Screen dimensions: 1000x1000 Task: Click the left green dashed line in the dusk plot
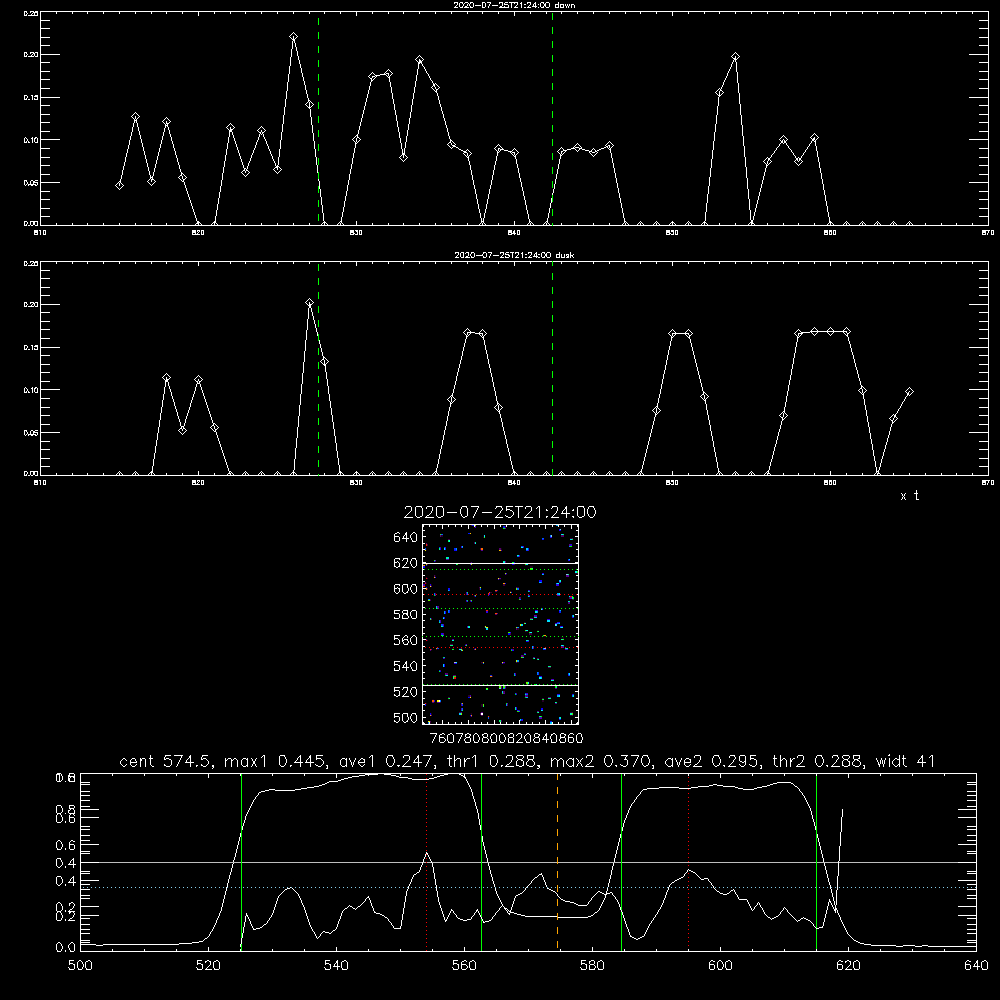tap(318, 368)
